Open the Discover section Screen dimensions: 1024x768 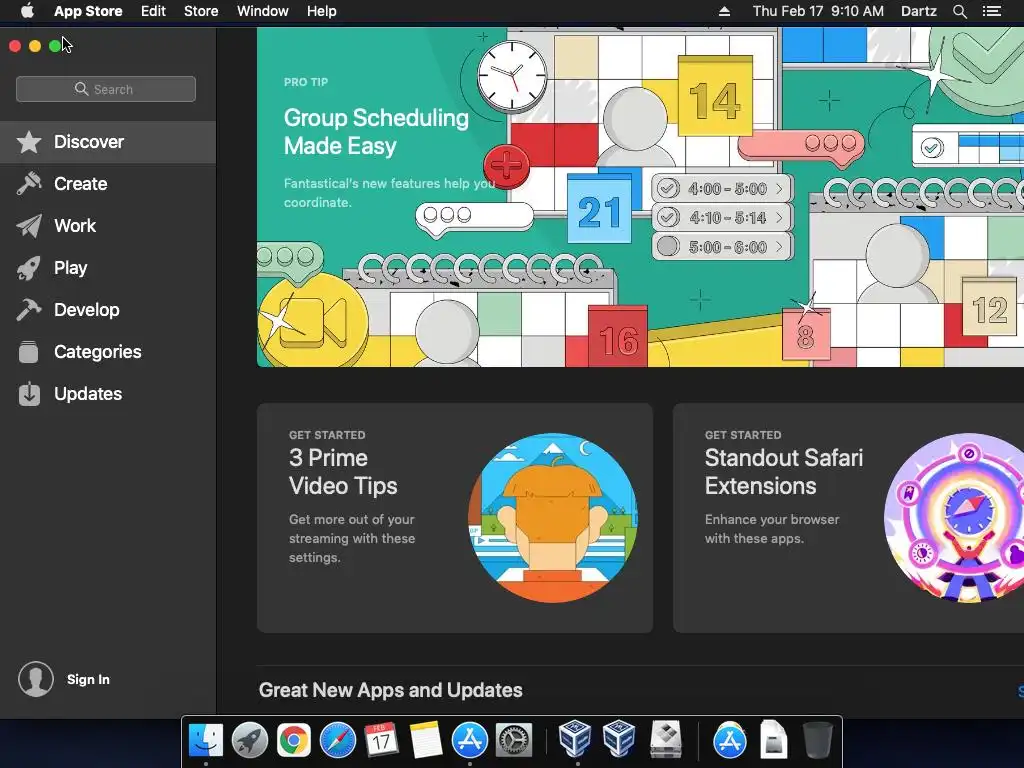[108, 142]
